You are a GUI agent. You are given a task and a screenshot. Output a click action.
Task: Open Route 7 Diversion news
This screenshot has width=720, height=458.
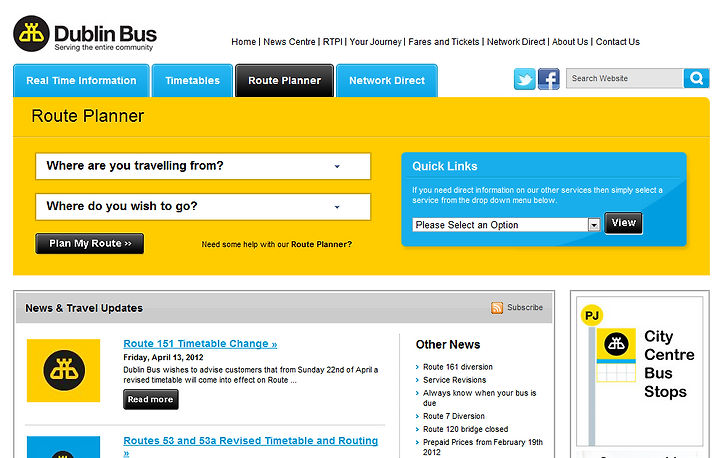[x=454, y=416]
